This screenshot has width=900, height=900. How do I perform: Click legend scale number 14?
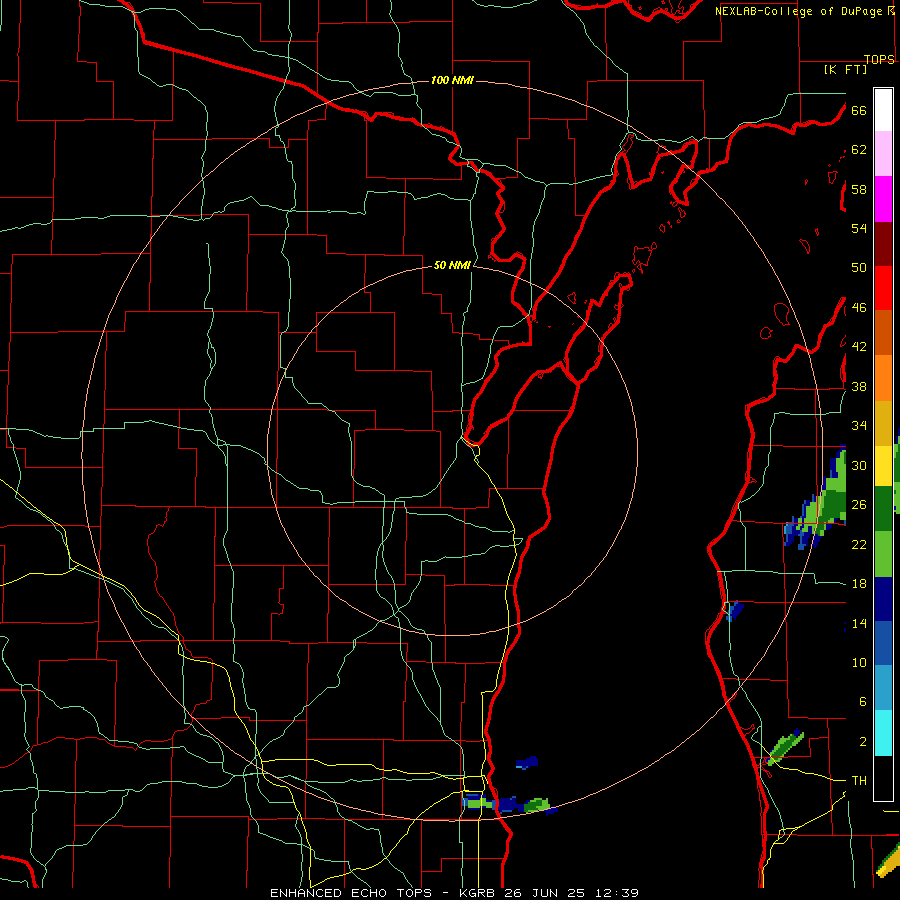859,623
